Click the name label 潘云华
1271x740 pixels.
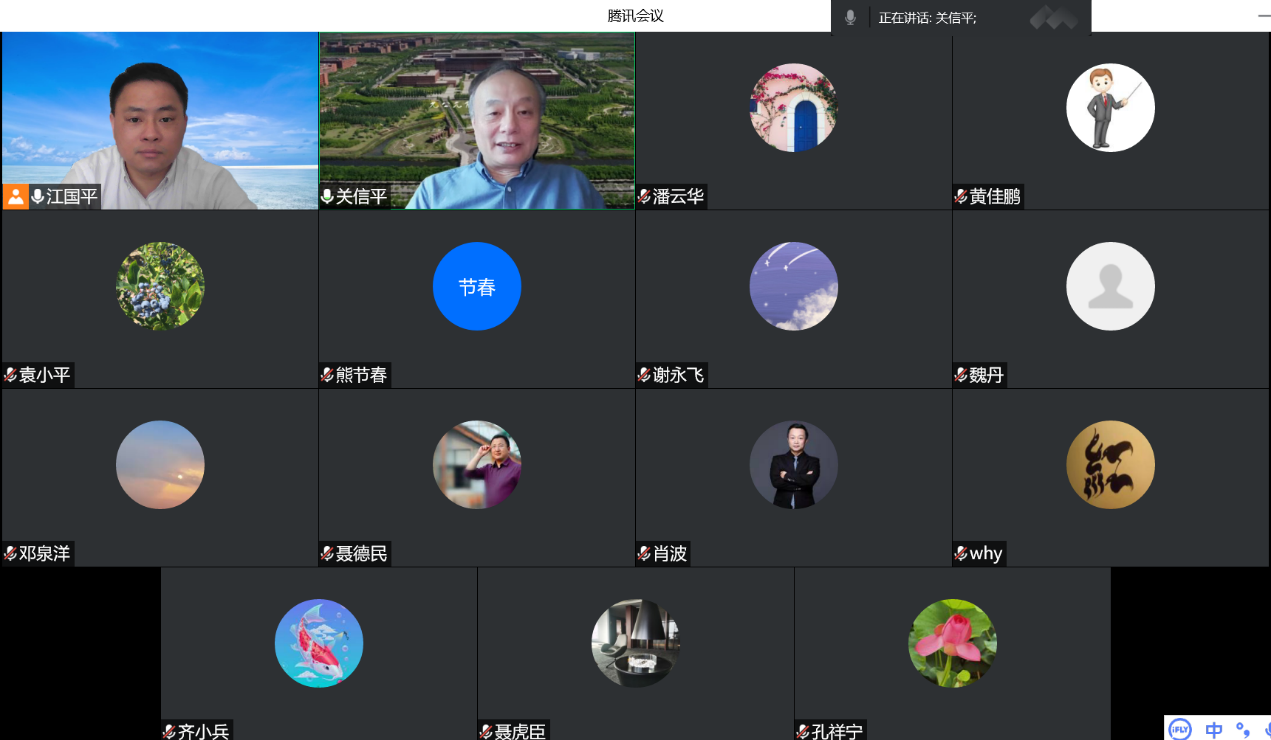tap(678, 197)
